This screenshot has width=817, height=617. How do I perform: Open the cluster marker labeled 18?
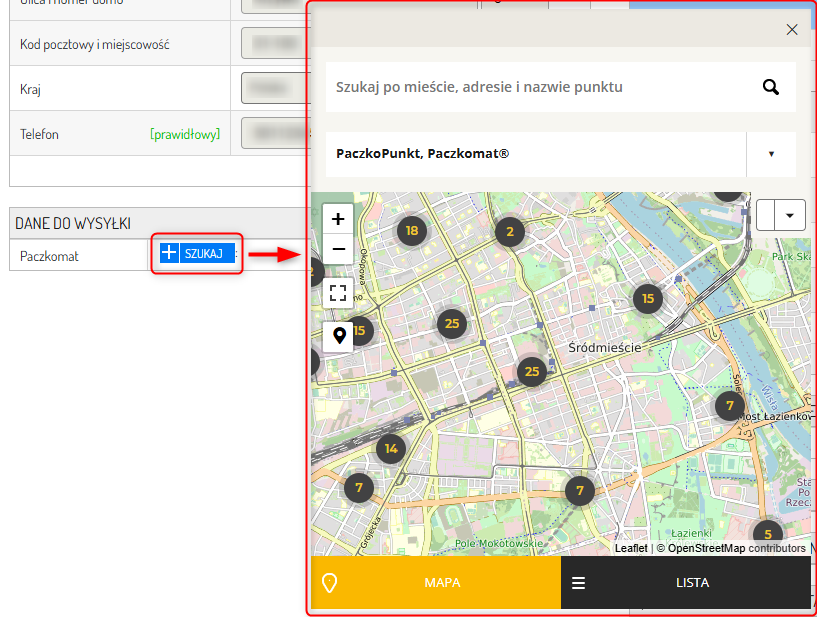(412, 230)
